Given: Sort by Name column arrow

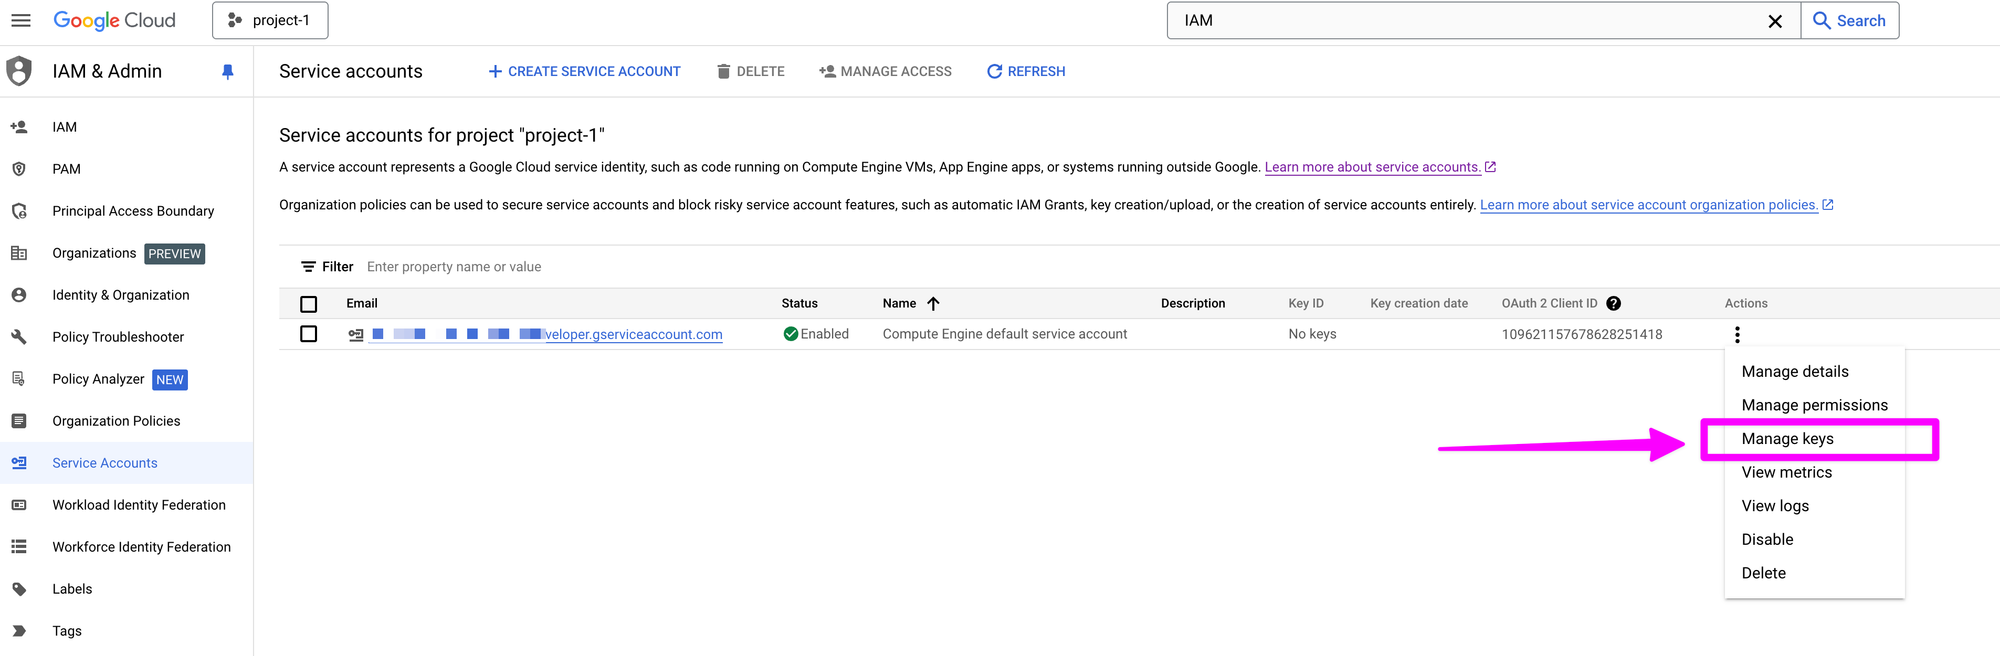Looking at the screenshot, I should 933,303.
